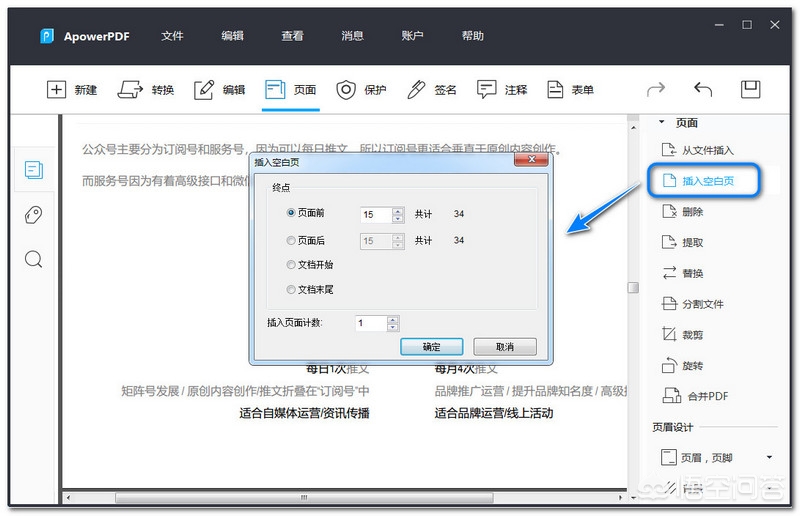Open the bookmarks tag sidebar panel
The height and width of the screenshot is (516, 800).
coord(34,215)
